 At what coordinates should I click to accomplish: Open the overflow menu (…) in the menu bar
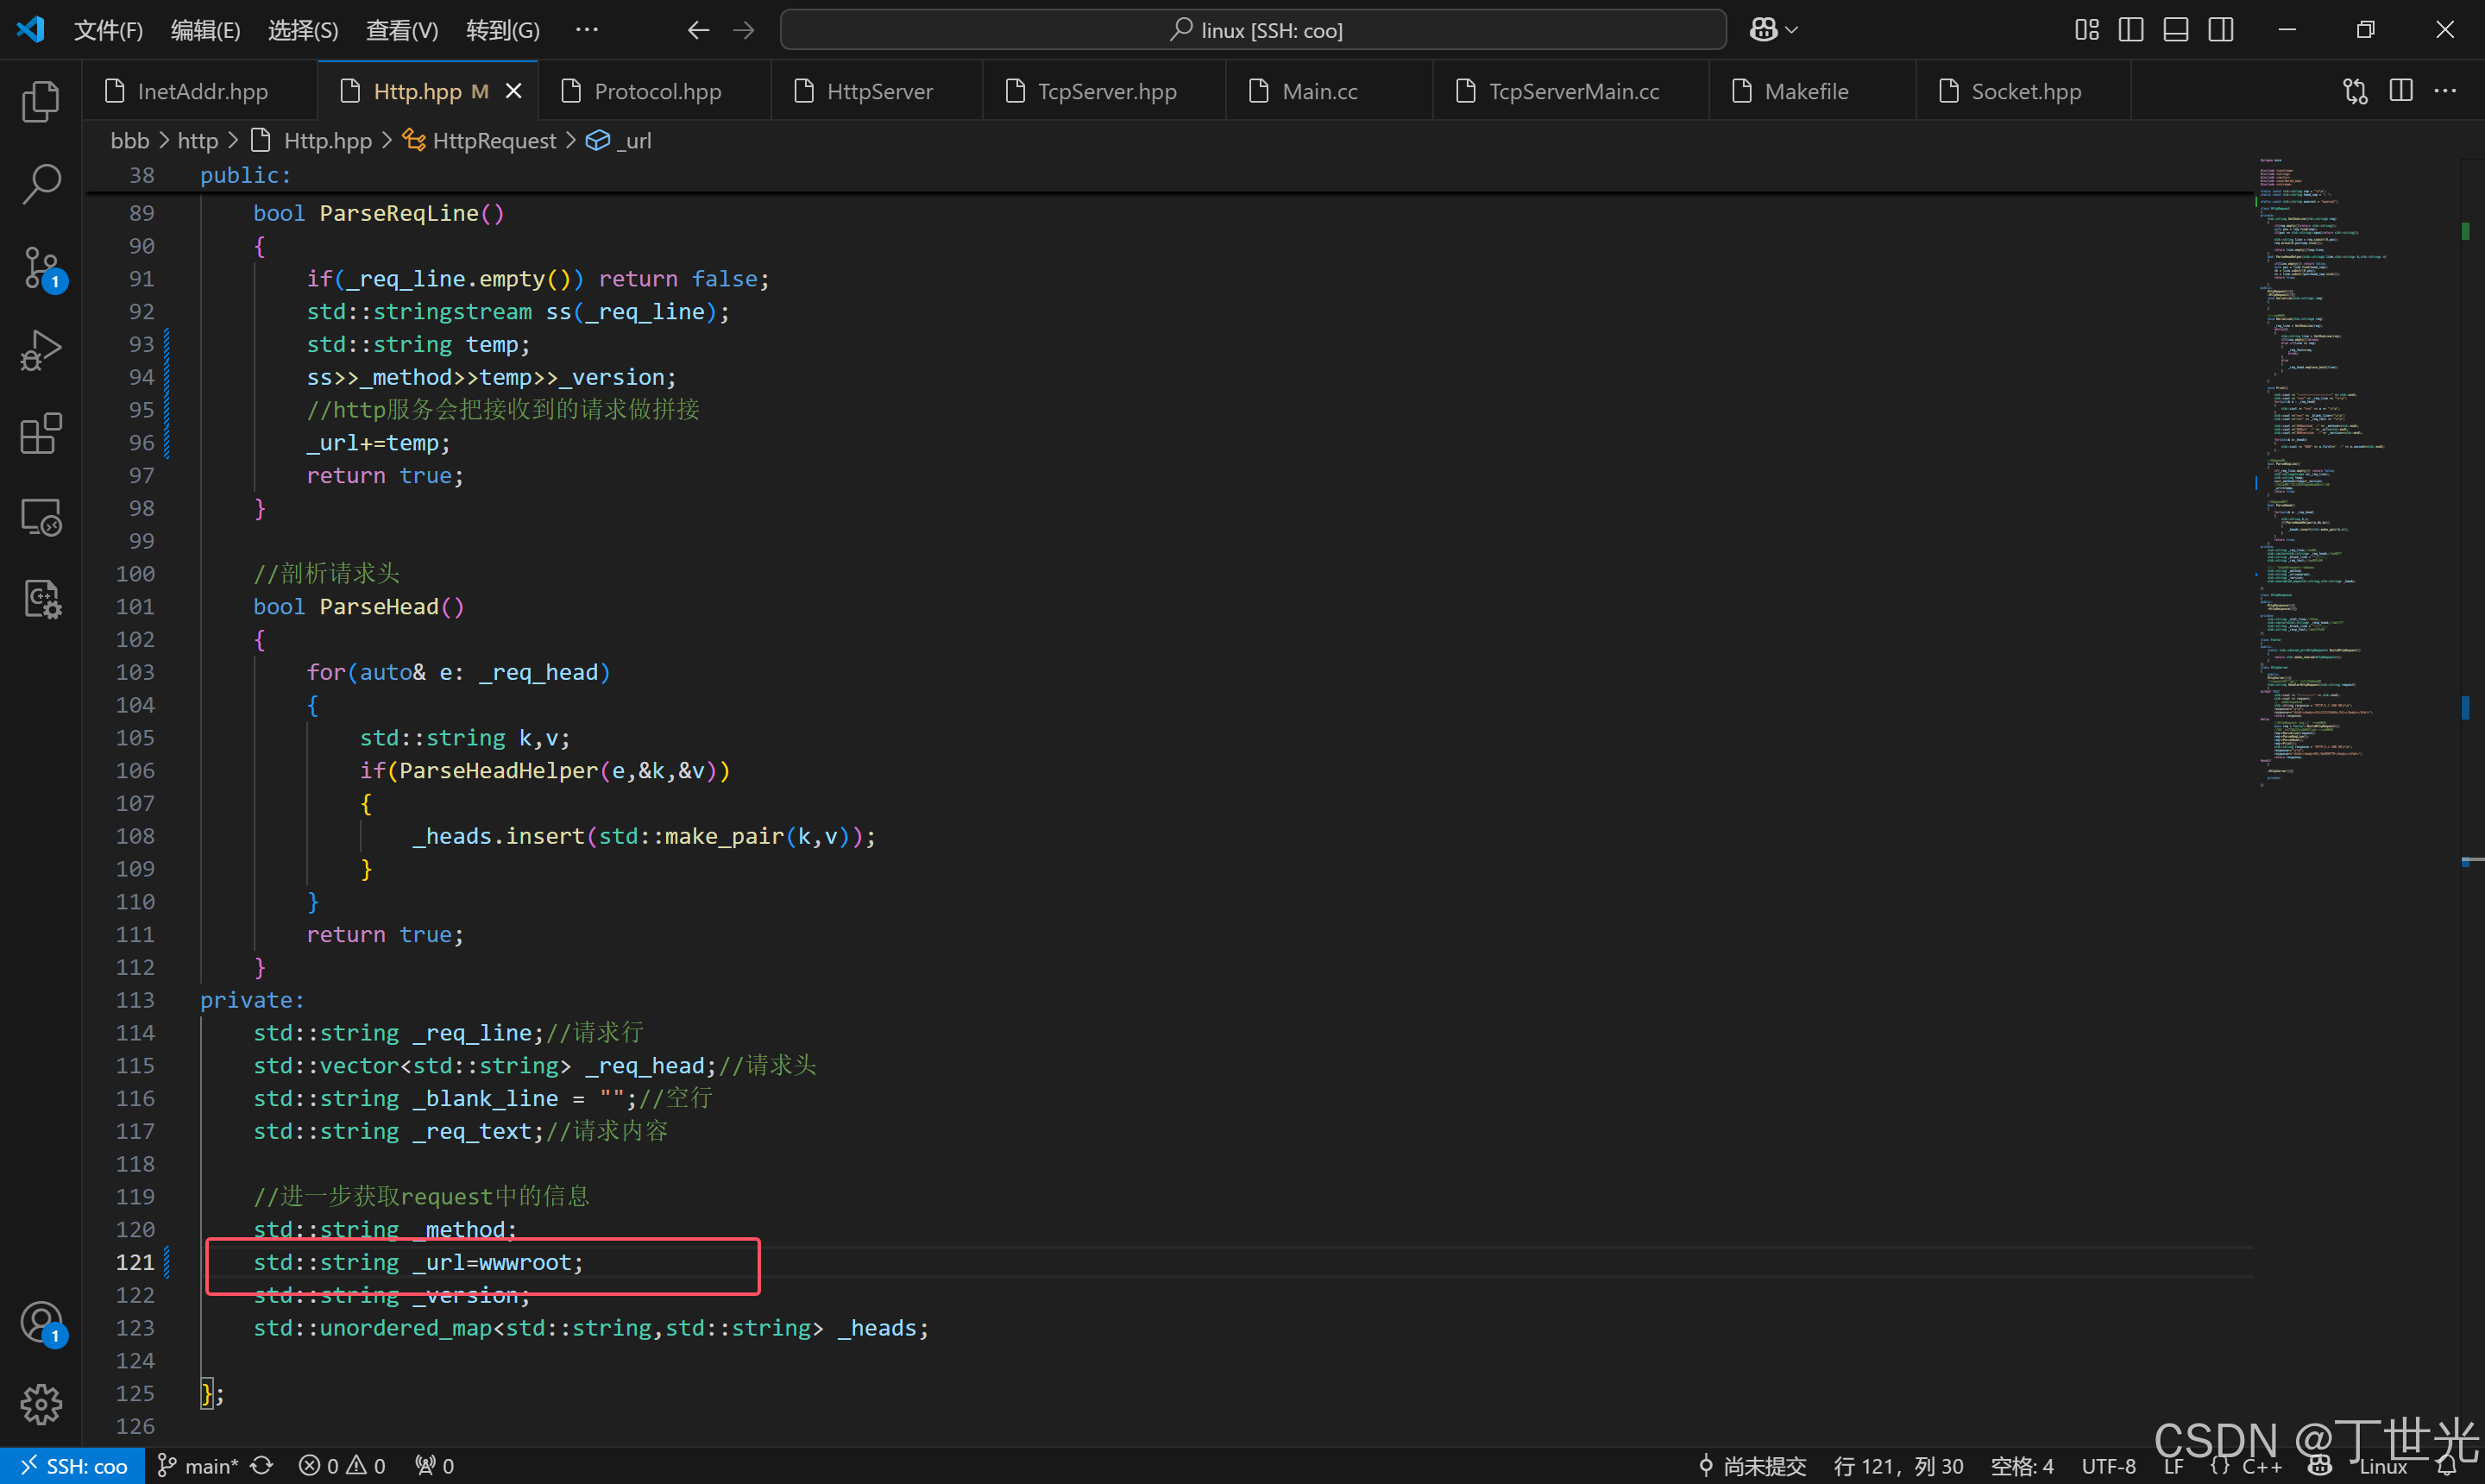click(587, 30)
